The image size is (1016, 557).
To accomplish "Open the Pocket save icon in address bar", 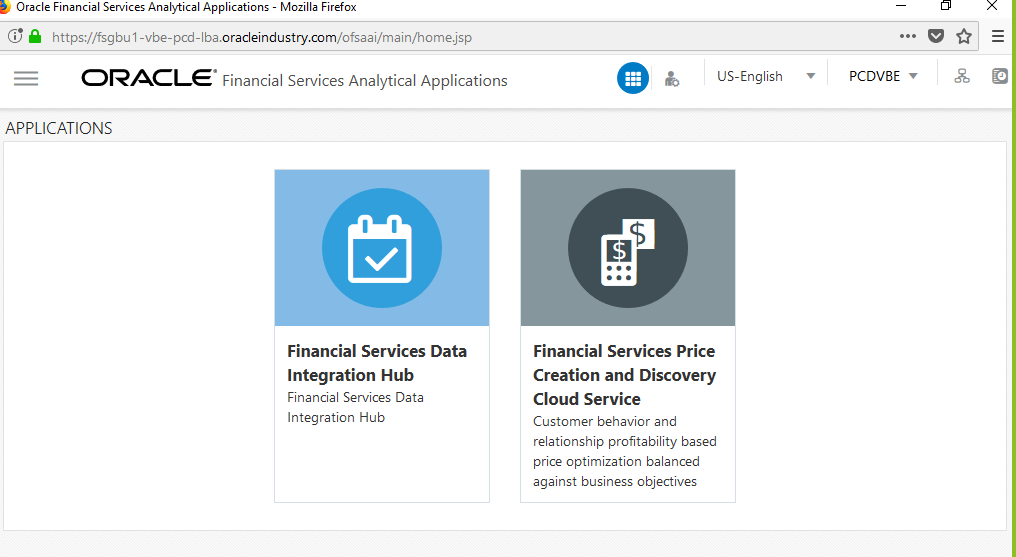I will pyautogui.click(x=936, y=36).
